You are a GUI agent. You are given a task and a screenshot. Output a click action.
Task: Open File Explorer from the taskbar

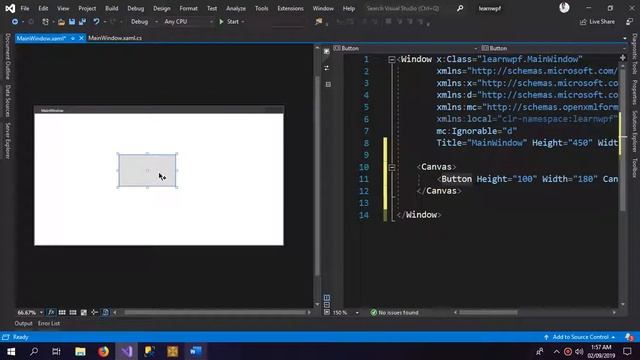point(80,351)
